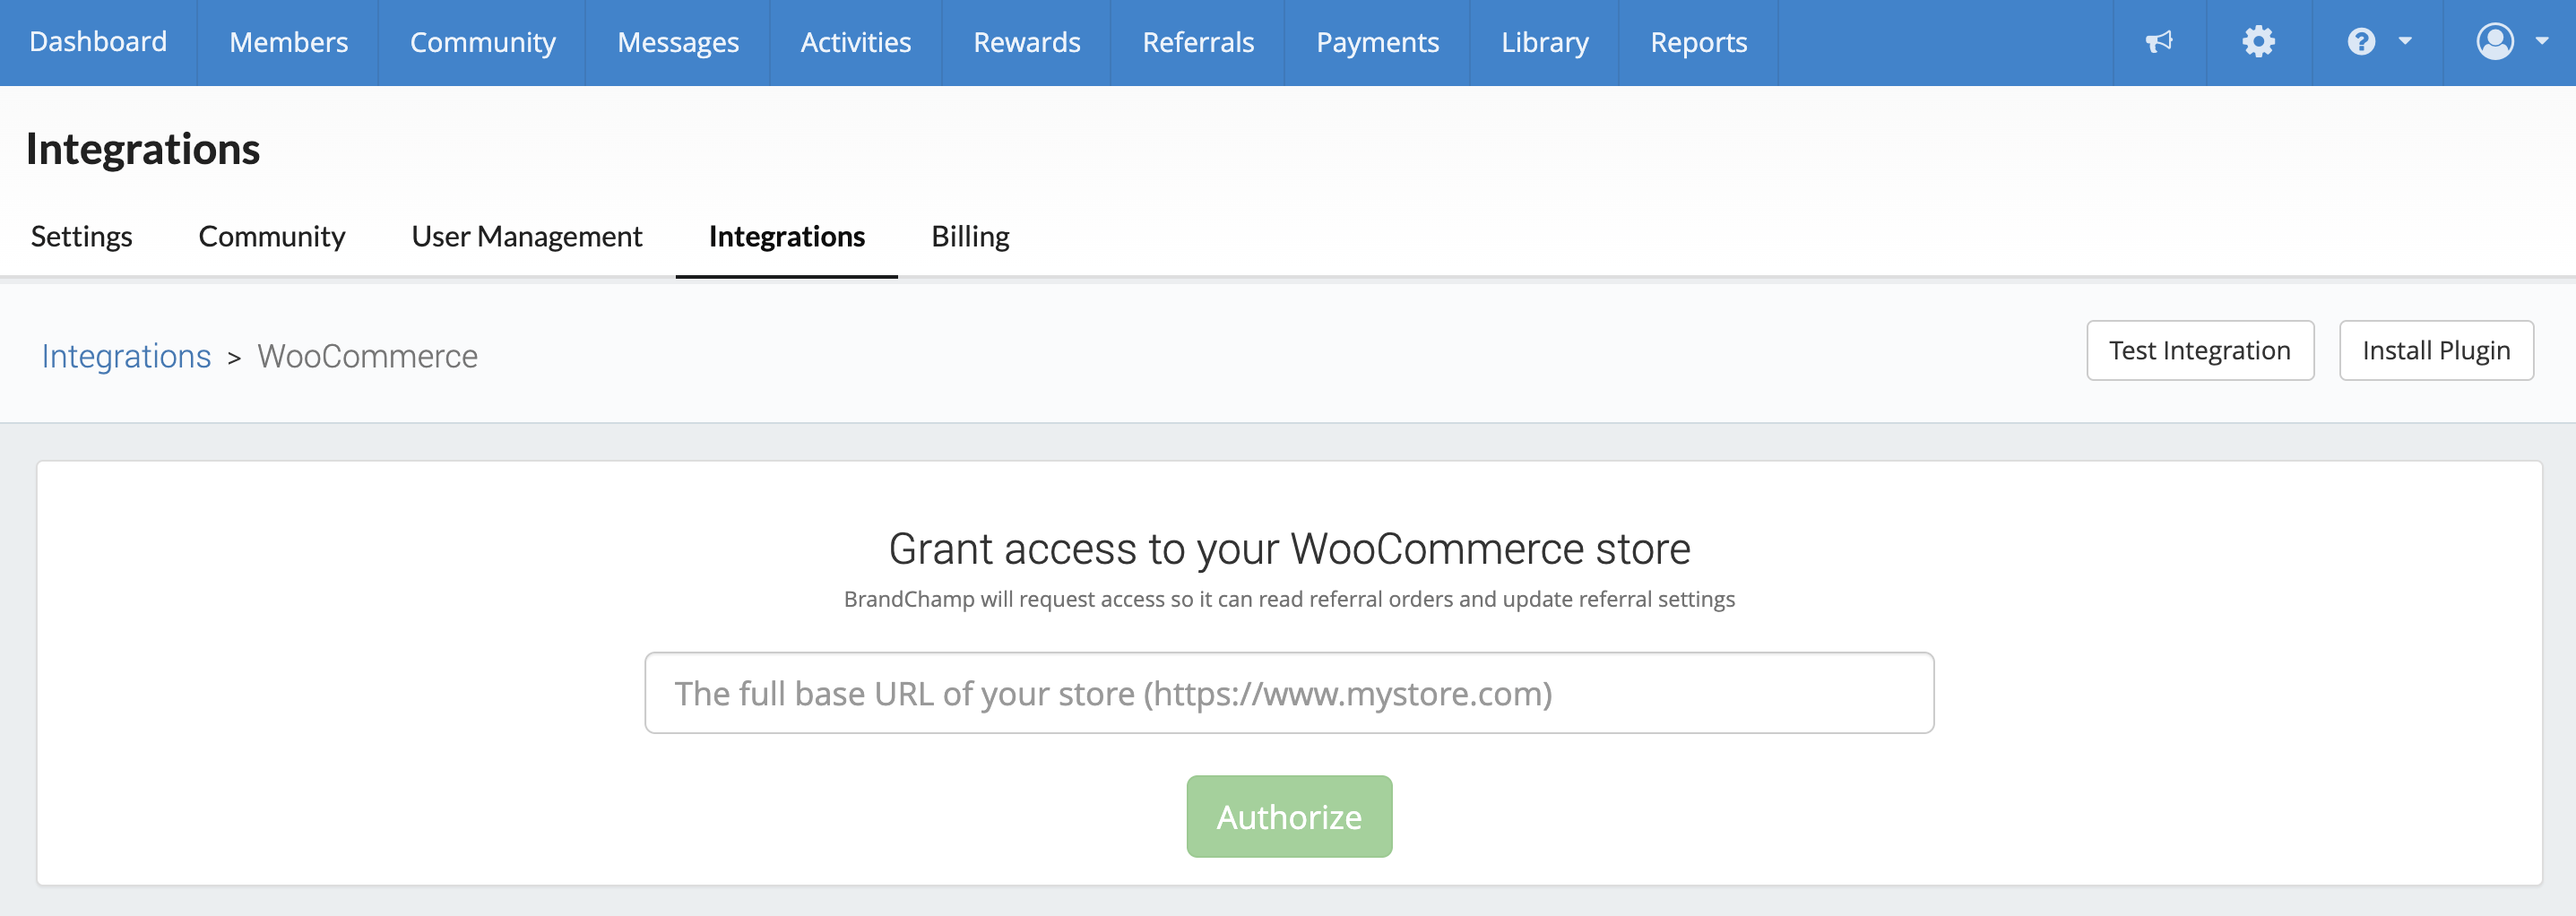Follow the Integrations breadcrumb link

[x=126, y=356]
